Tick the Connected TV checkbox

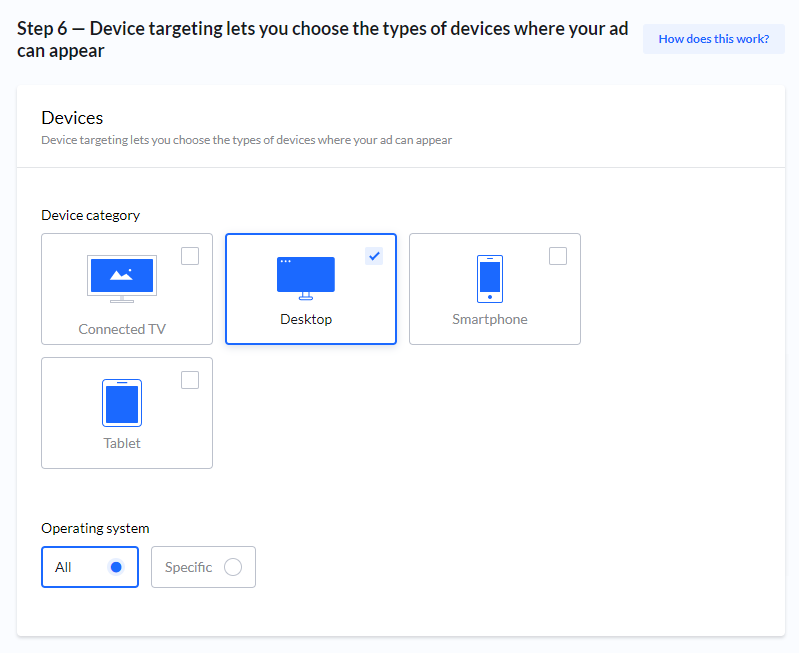coord(190,256)
